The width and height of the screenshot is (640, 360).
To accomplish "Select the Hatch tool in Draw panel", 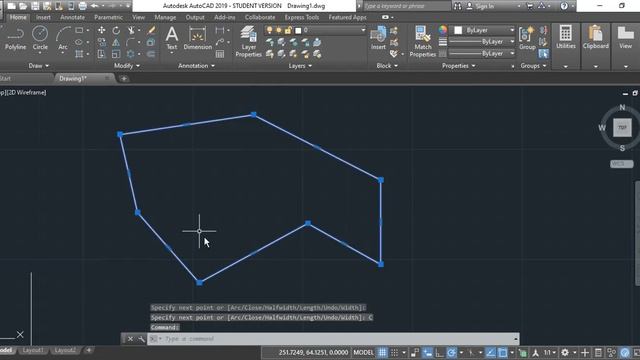I will (79, 54).
